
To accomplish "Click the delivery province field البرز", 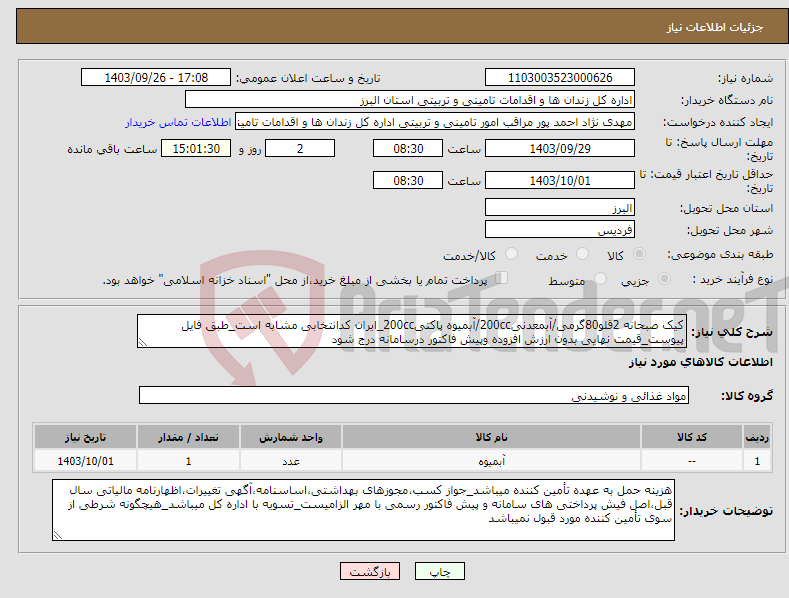I will tap(560, 207).
